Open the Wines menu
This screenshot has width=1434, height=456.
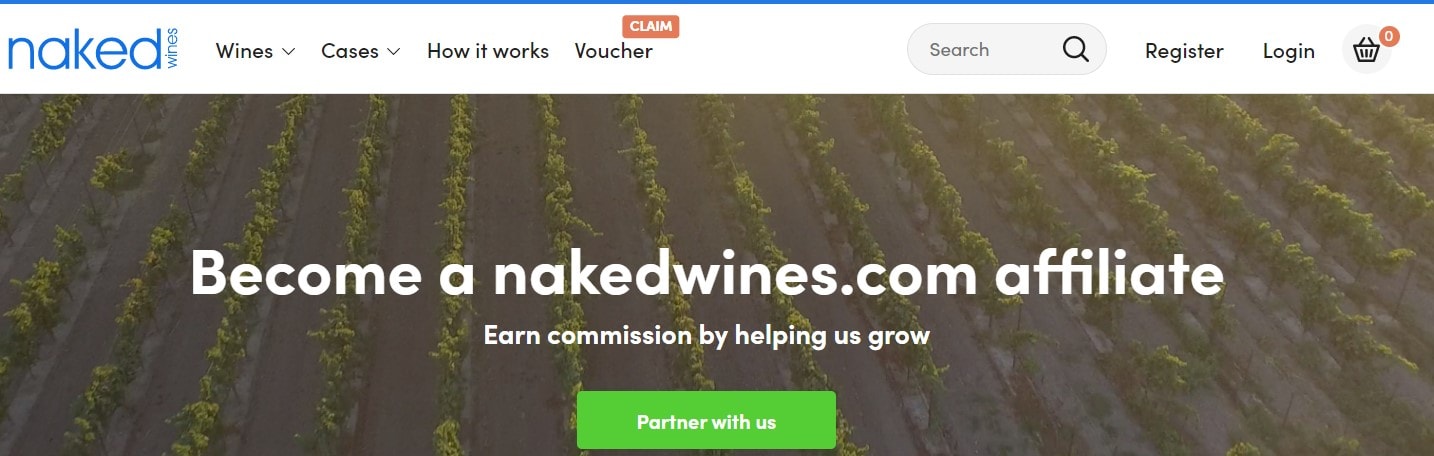256,51
